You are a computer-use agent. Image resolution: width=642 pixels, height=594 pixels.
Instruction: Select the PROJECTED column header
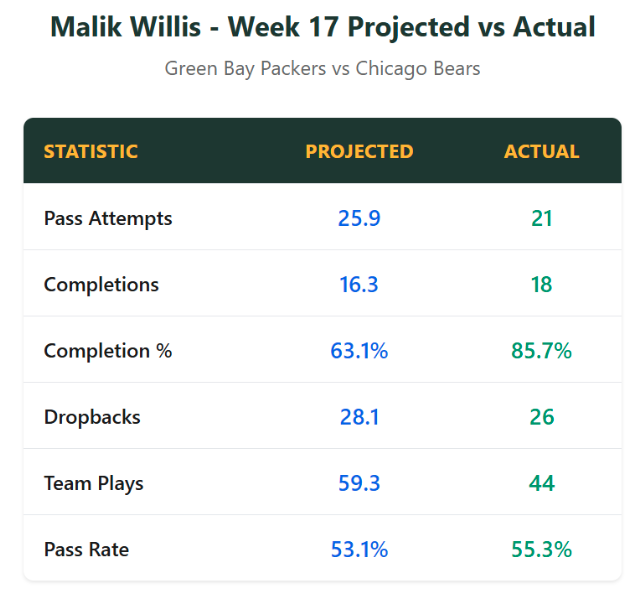(x=359, y=151)
